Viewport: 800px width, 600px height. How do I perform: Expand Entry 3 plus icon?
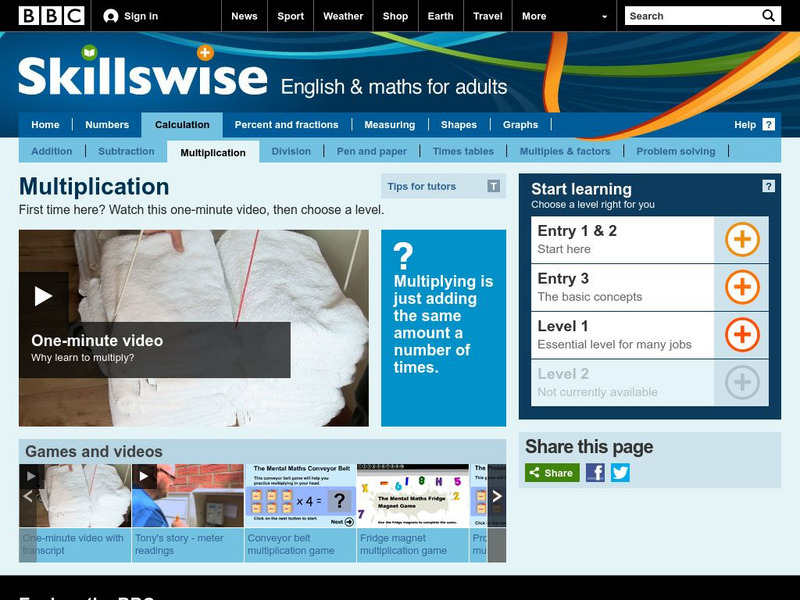coord(742,287)
